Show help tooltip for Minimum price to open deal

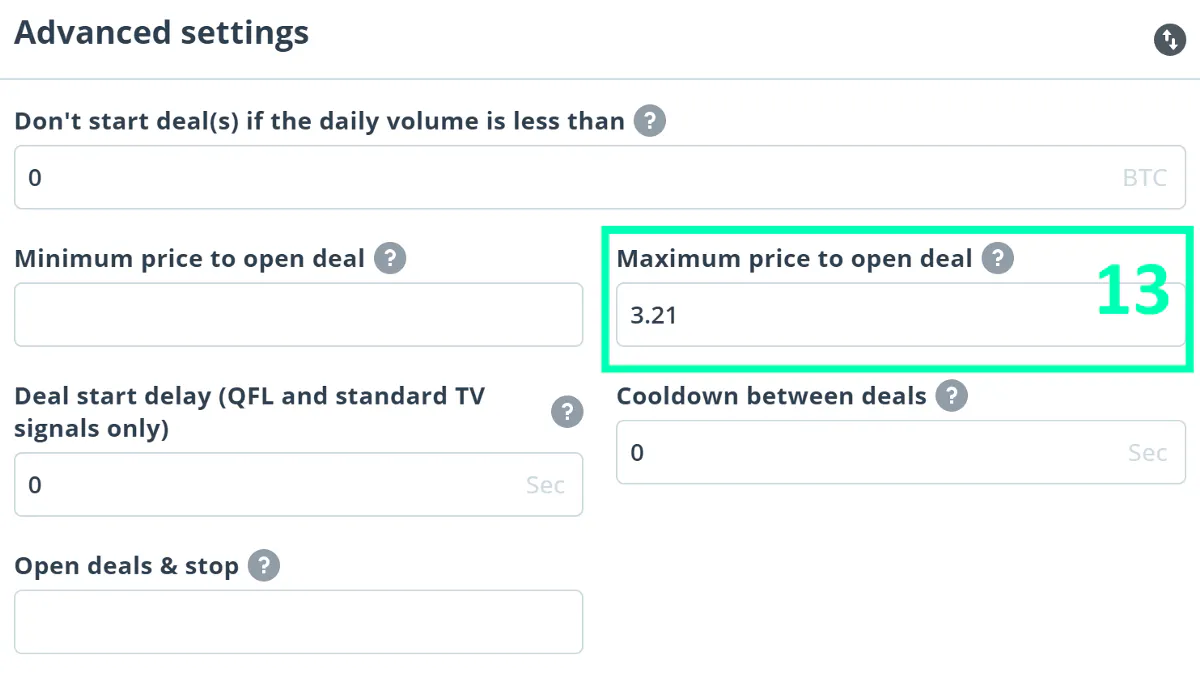(390, 259)
